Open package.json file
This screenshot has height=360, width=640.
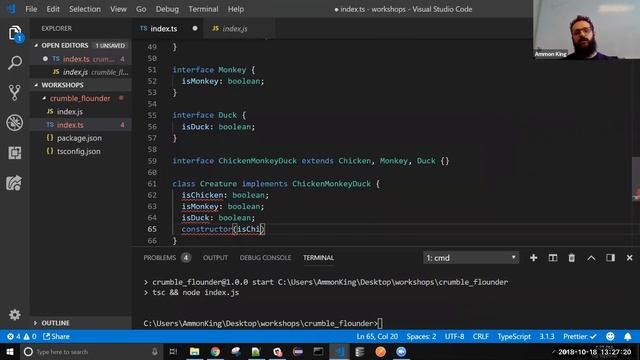[81, 138]
